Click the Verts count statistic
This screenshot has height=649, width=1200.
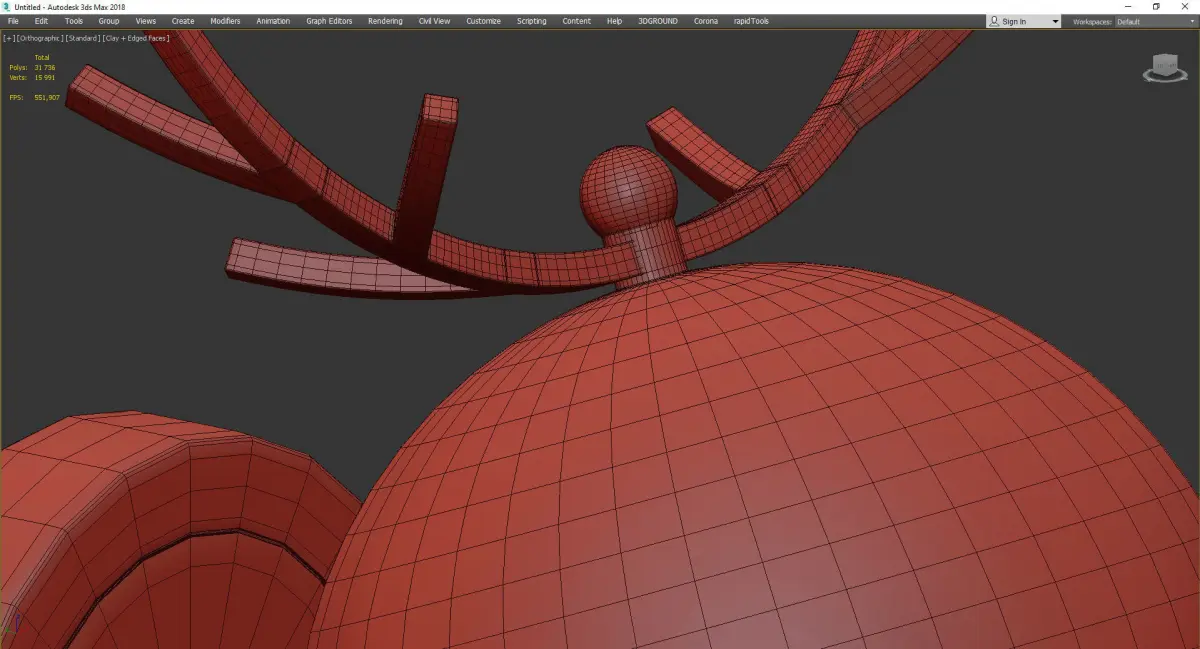(x=32, y=77)
